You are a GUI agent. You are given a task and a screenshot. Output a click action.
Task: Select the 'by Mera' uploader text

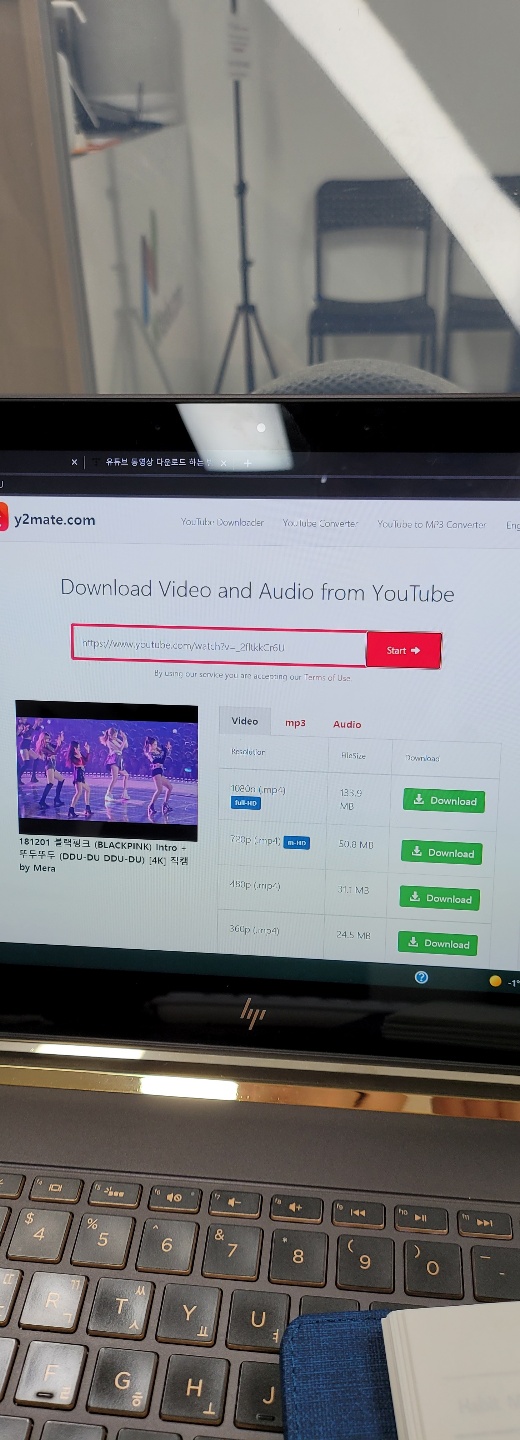(38, 868)
